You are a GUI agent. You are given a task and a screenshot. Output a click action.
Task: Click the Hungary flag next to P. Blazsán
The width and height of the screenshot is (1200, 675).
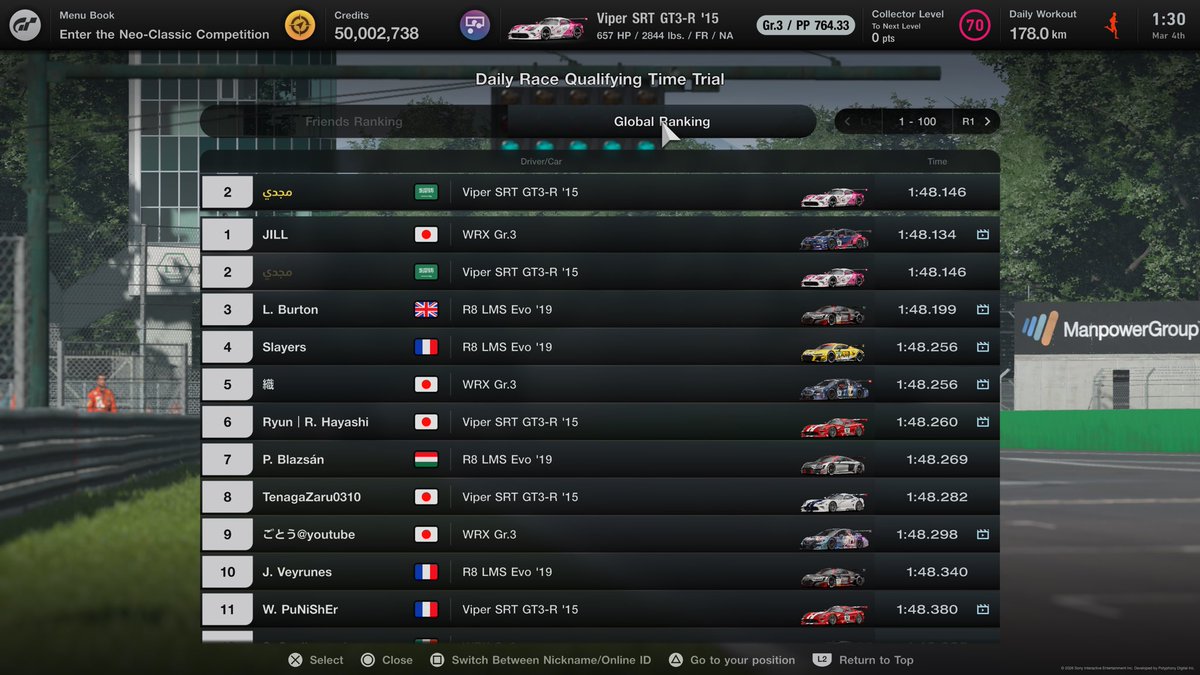[x=426, y=460]
